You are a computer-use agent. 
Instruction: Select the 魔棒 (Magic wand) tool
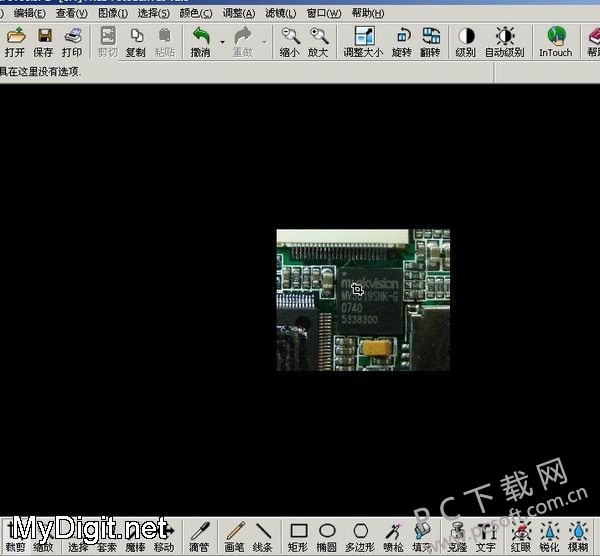coord(135,537)
